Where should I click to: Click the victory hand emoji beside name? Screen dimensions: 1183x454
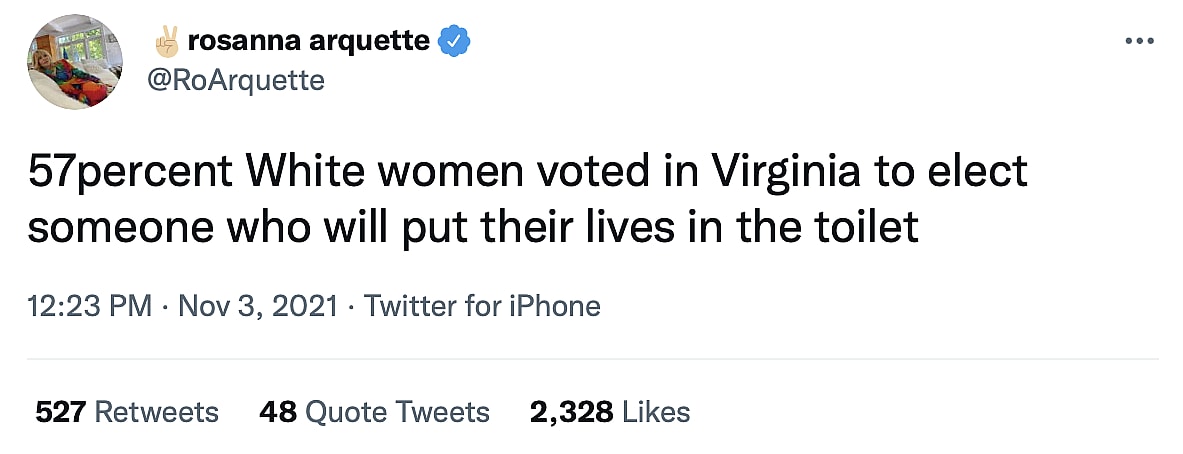166,41
